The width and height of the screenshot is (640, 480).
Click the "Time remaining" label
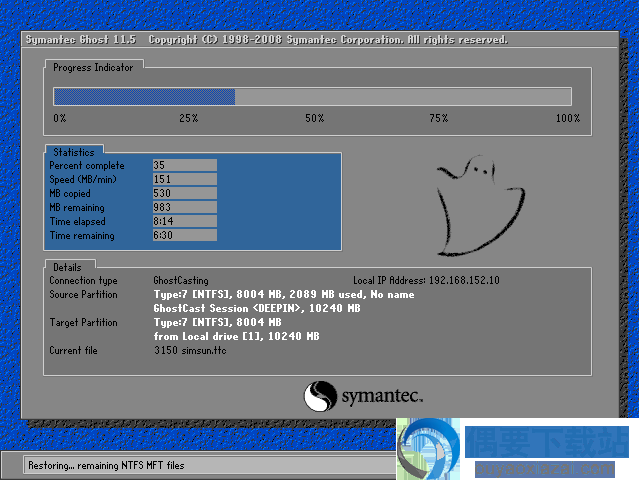(x=82, y=236)
